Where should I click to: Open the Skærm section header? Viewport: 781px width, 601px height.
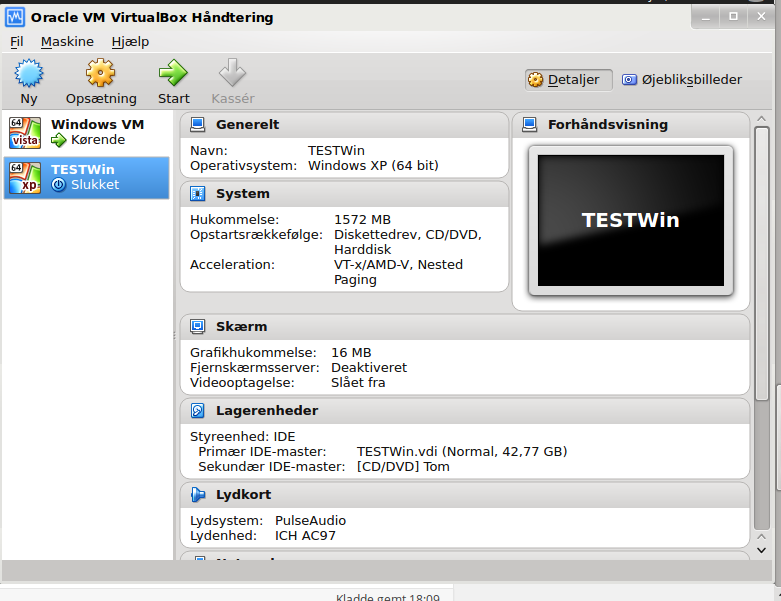tap(465, 327)
